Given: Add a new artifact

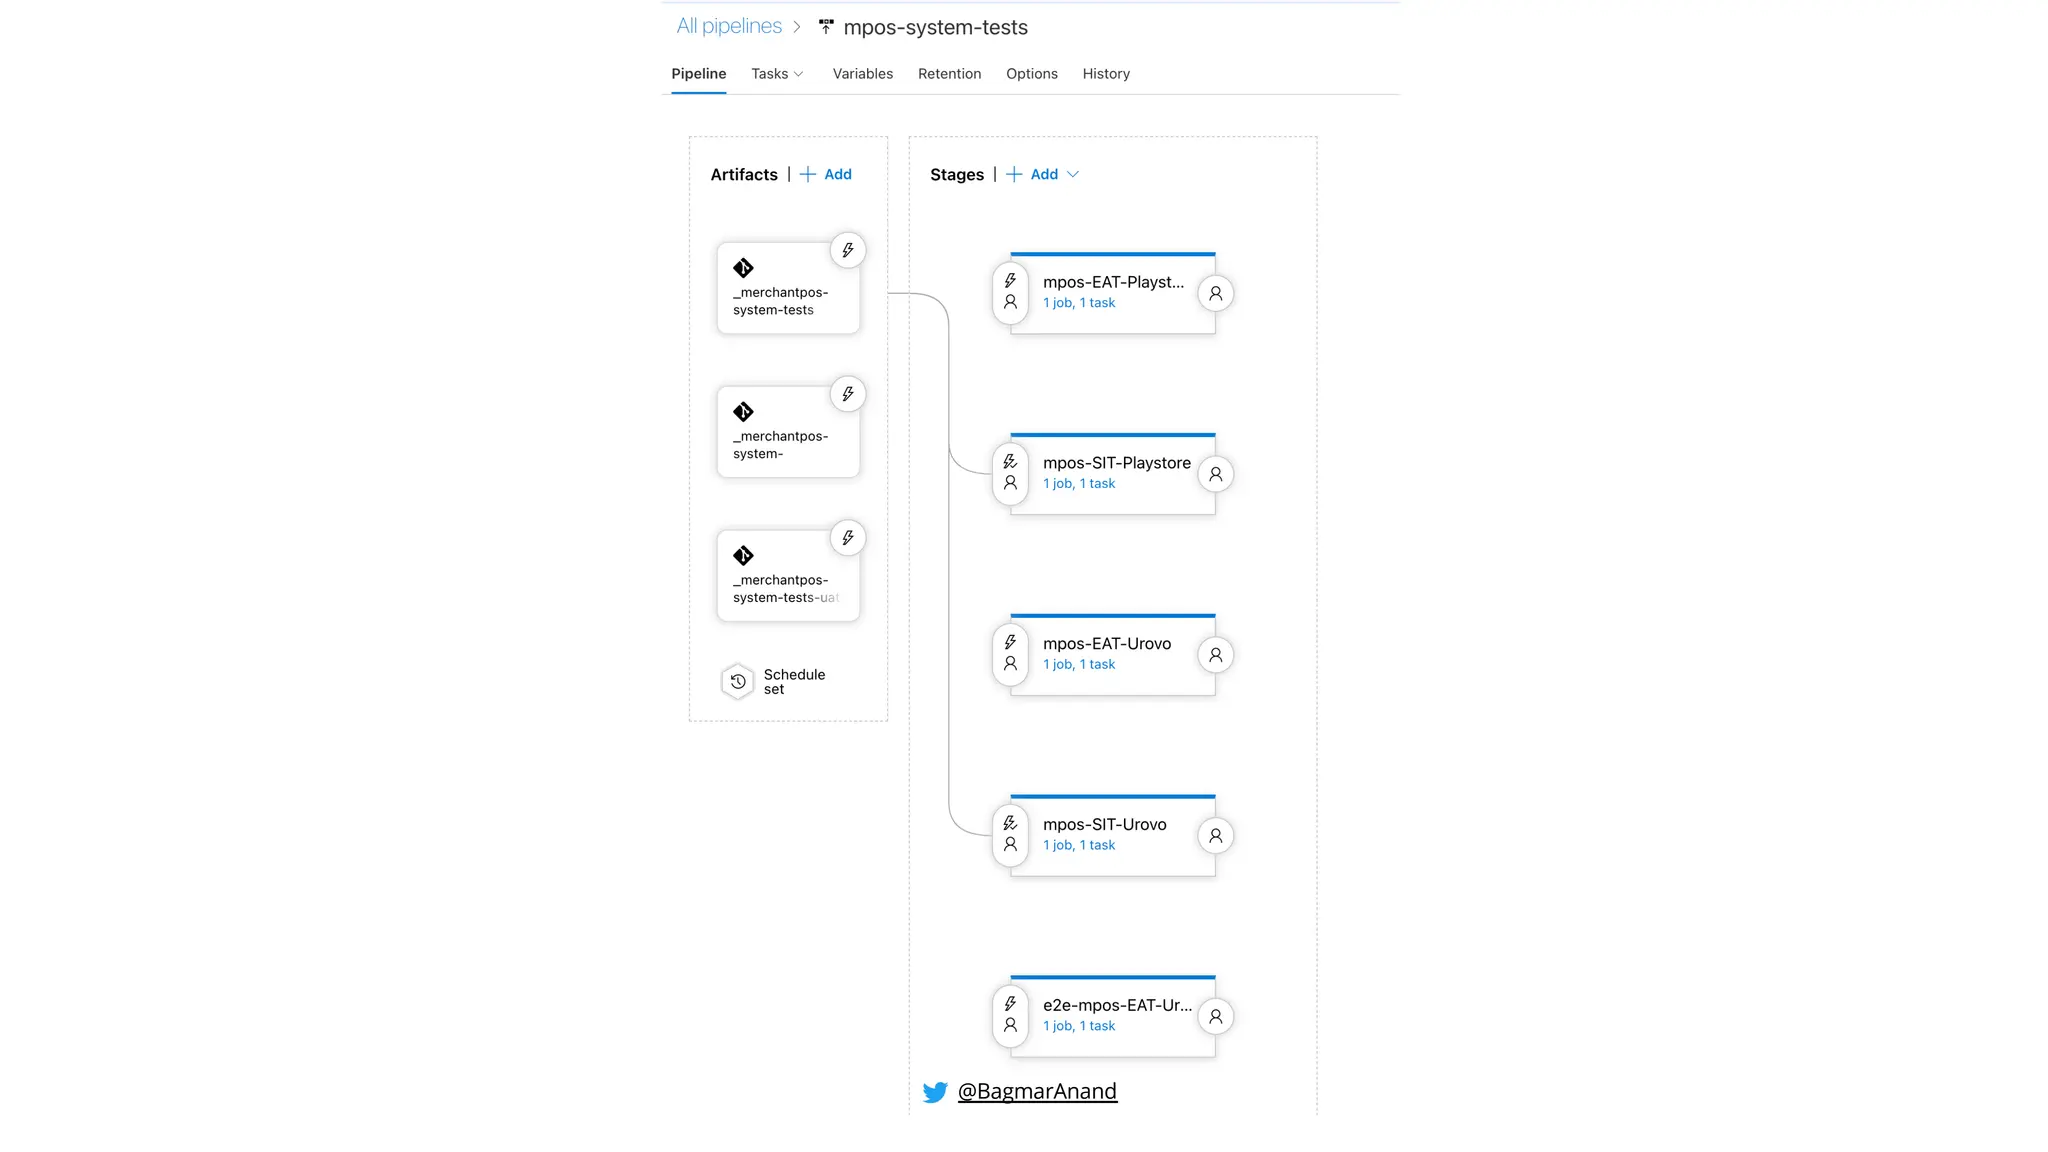Looking at the screenshot, I should coord(826,174).
